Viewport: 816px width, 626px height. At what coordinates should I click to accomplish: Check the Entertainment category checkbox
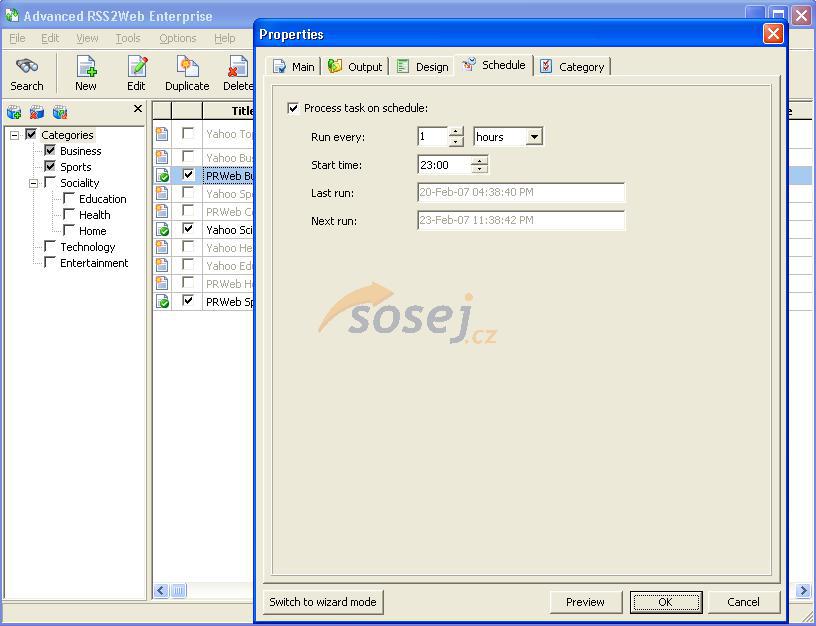[50, 262]
